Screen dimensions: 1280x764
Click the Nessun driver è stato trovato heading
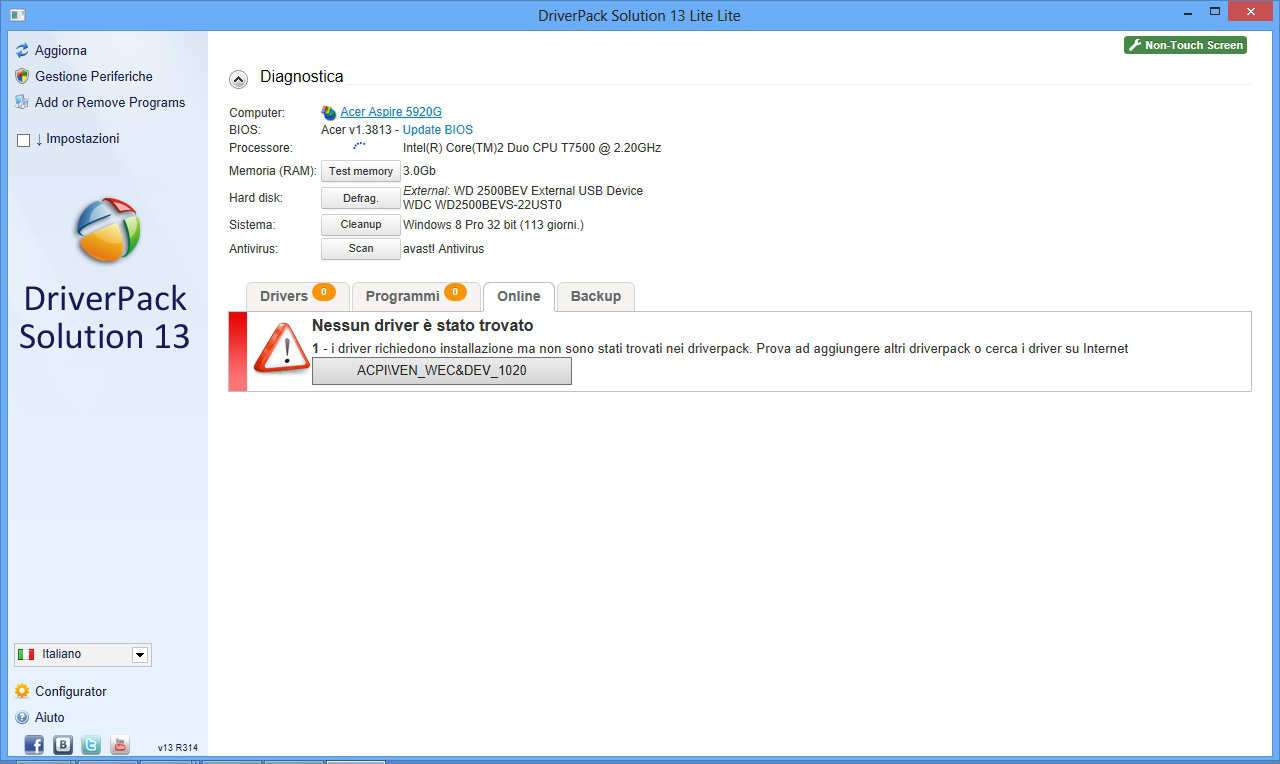(423, 325)
